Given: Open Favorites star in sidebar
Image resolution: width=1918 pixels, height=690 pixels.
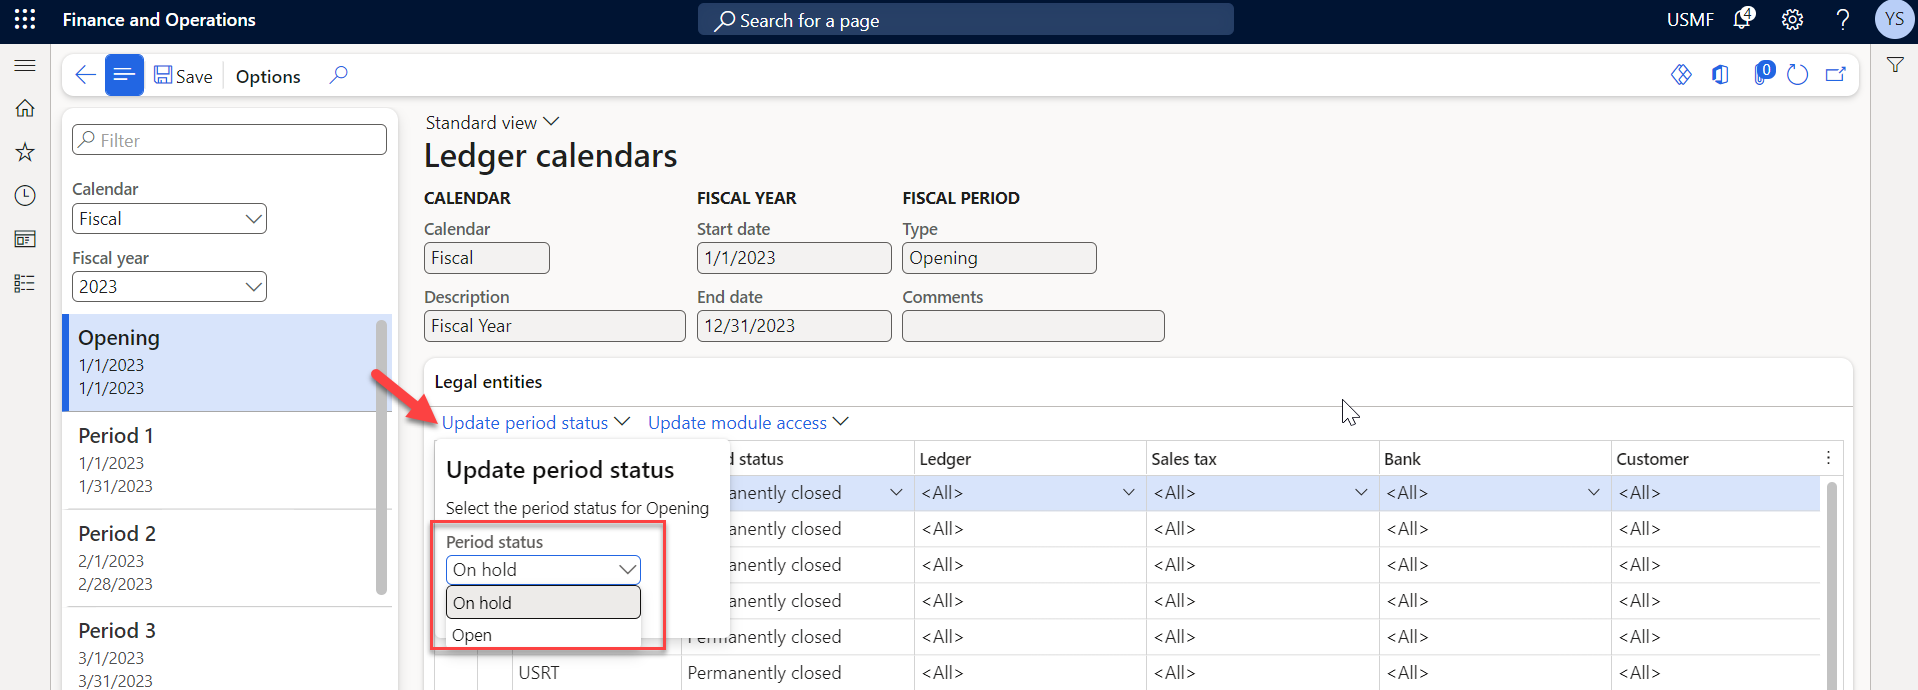Looking at the screenshot, I should [x=25, y=152].
